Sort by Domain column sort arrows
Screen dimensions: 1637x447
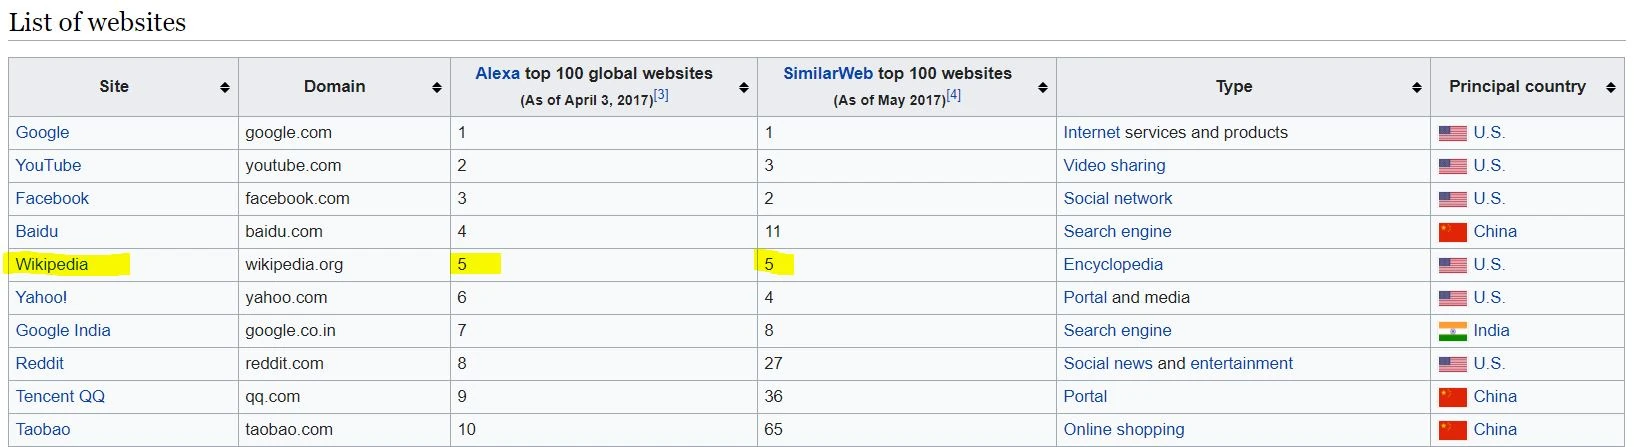[x=437, y=88]
